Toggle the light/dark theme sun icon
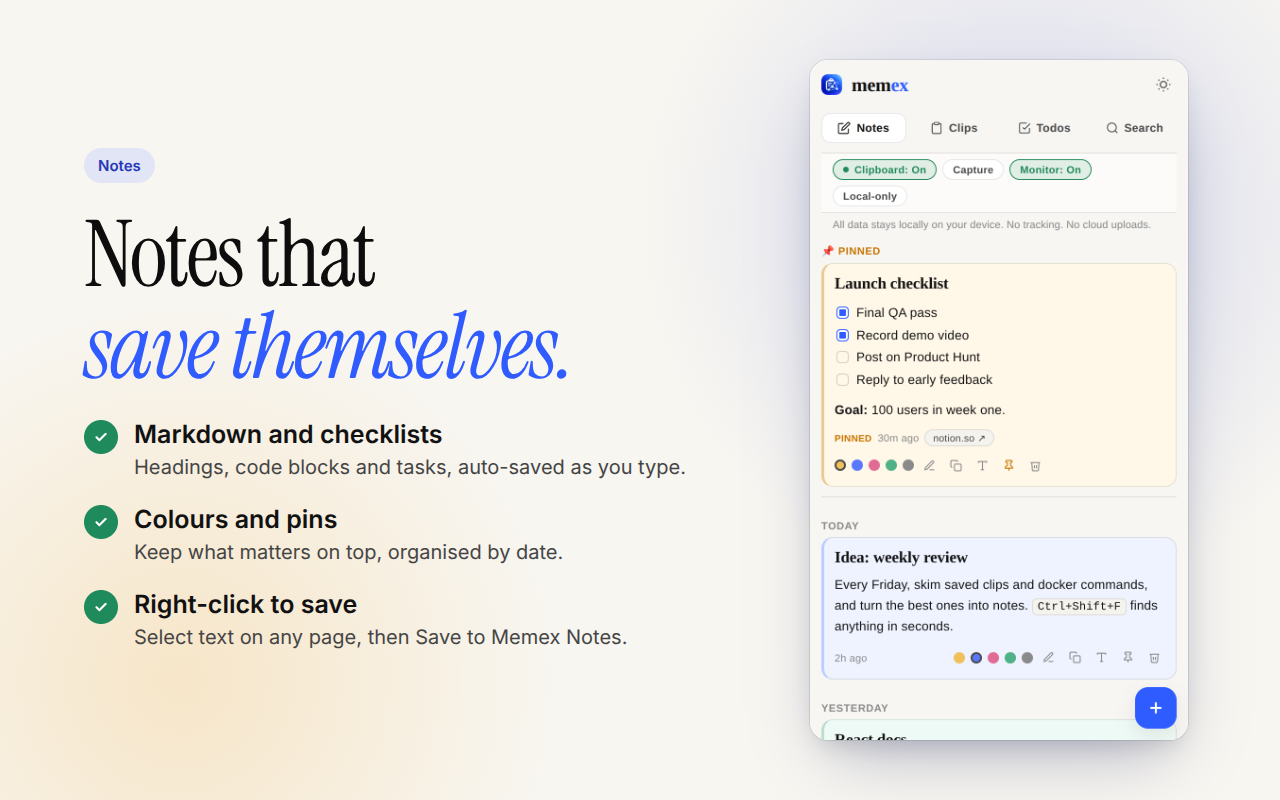The width and height of the screenshot is (1280, 800). click(1163, 85)
